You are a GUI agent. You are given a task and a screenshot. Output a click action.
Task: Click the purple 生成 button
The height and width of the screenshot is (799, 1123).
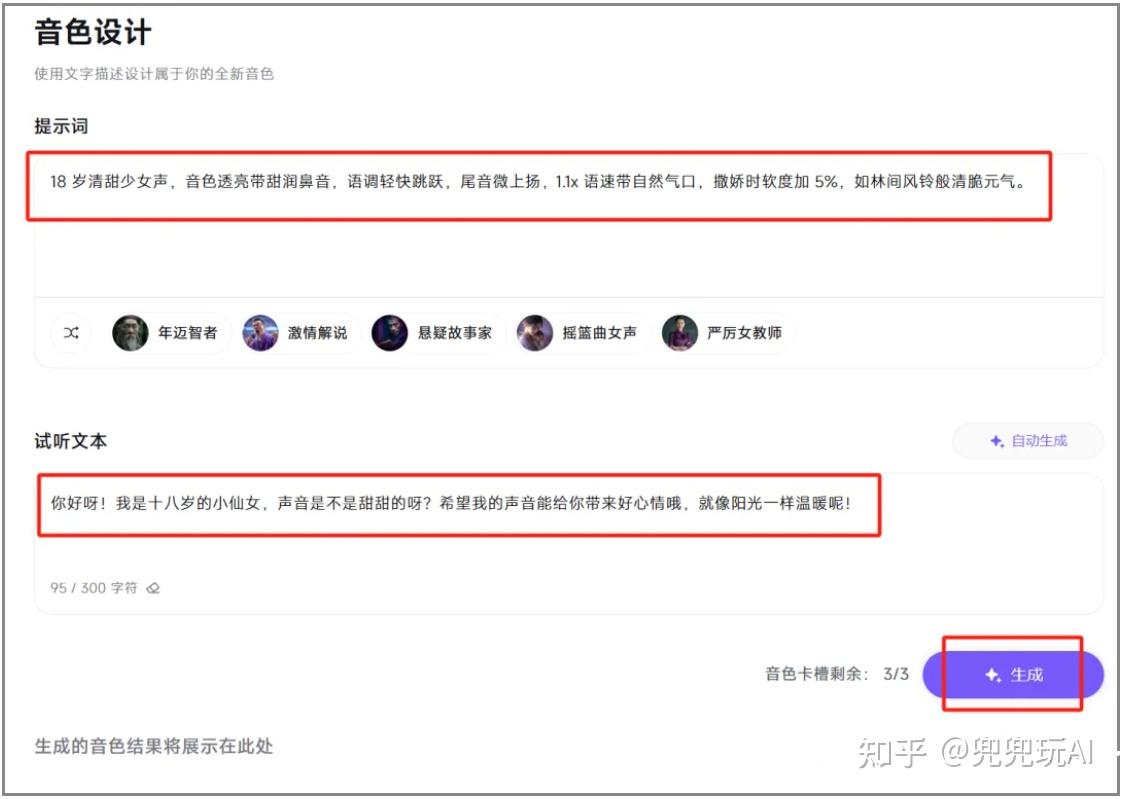1013,674
